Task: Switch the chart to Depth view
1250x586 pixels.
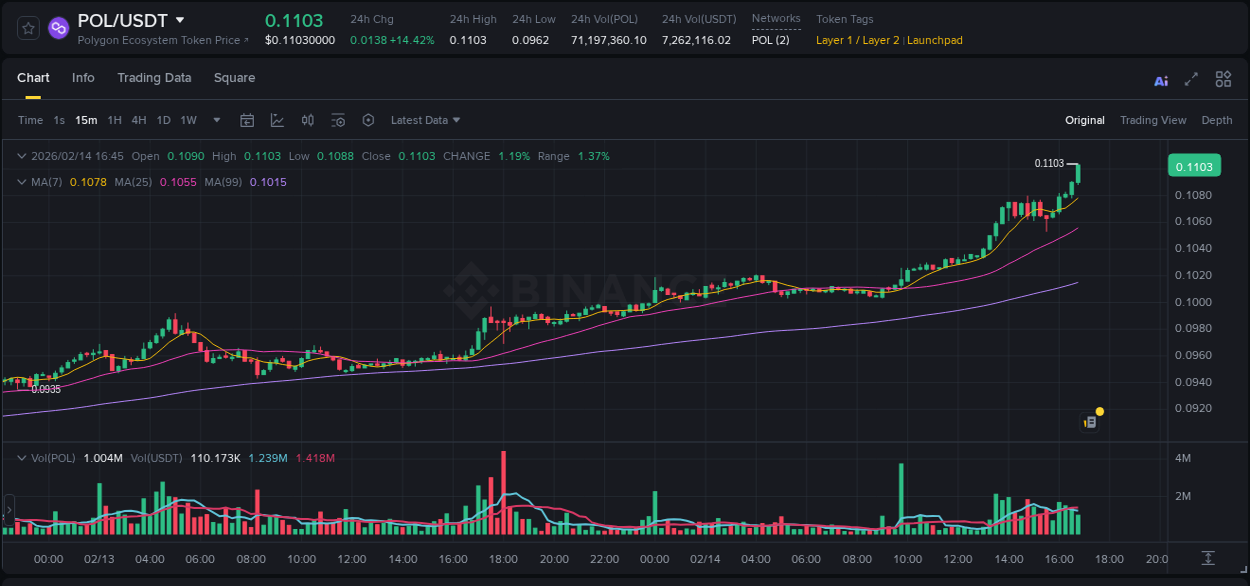Action: tap(1217, 120)
